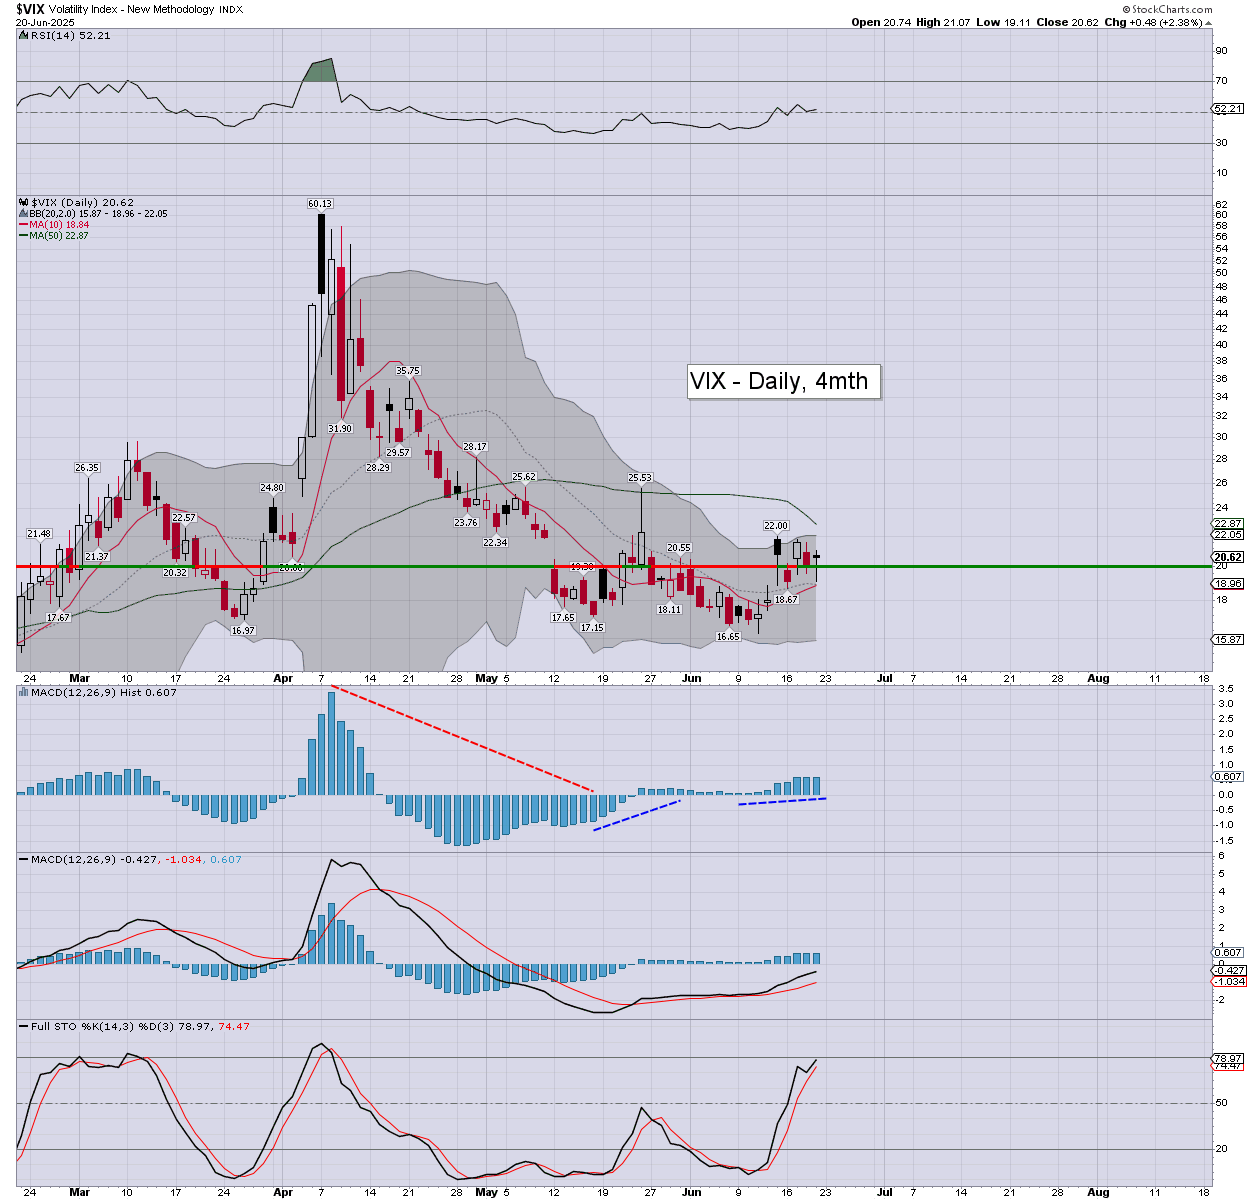Image resolution: width=1250 pixels, height=1200 pixels.
Task: Click the 52.21 RSI value axis tag
Action: (1227, 108)
